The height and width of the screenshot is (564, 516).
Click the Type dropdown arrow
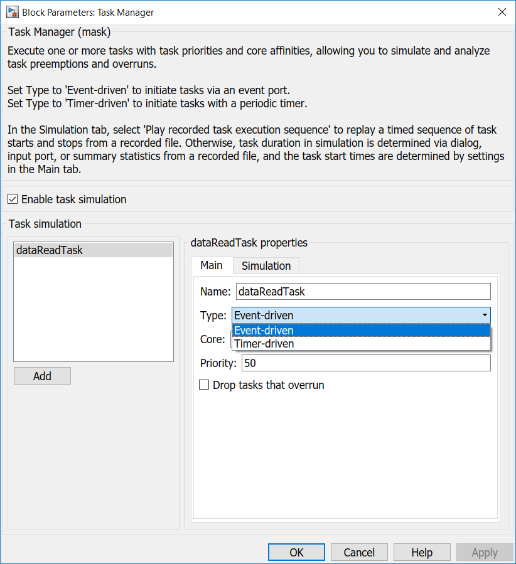[484, 315]
